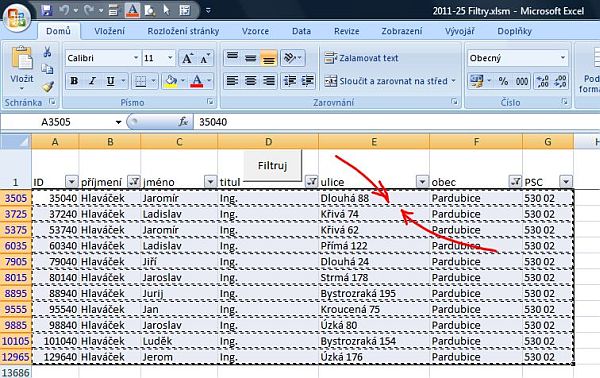The height and width of the screenshot is (378, 600).
Task: Click Zalamovat text to wrap text
Action: 361,58
